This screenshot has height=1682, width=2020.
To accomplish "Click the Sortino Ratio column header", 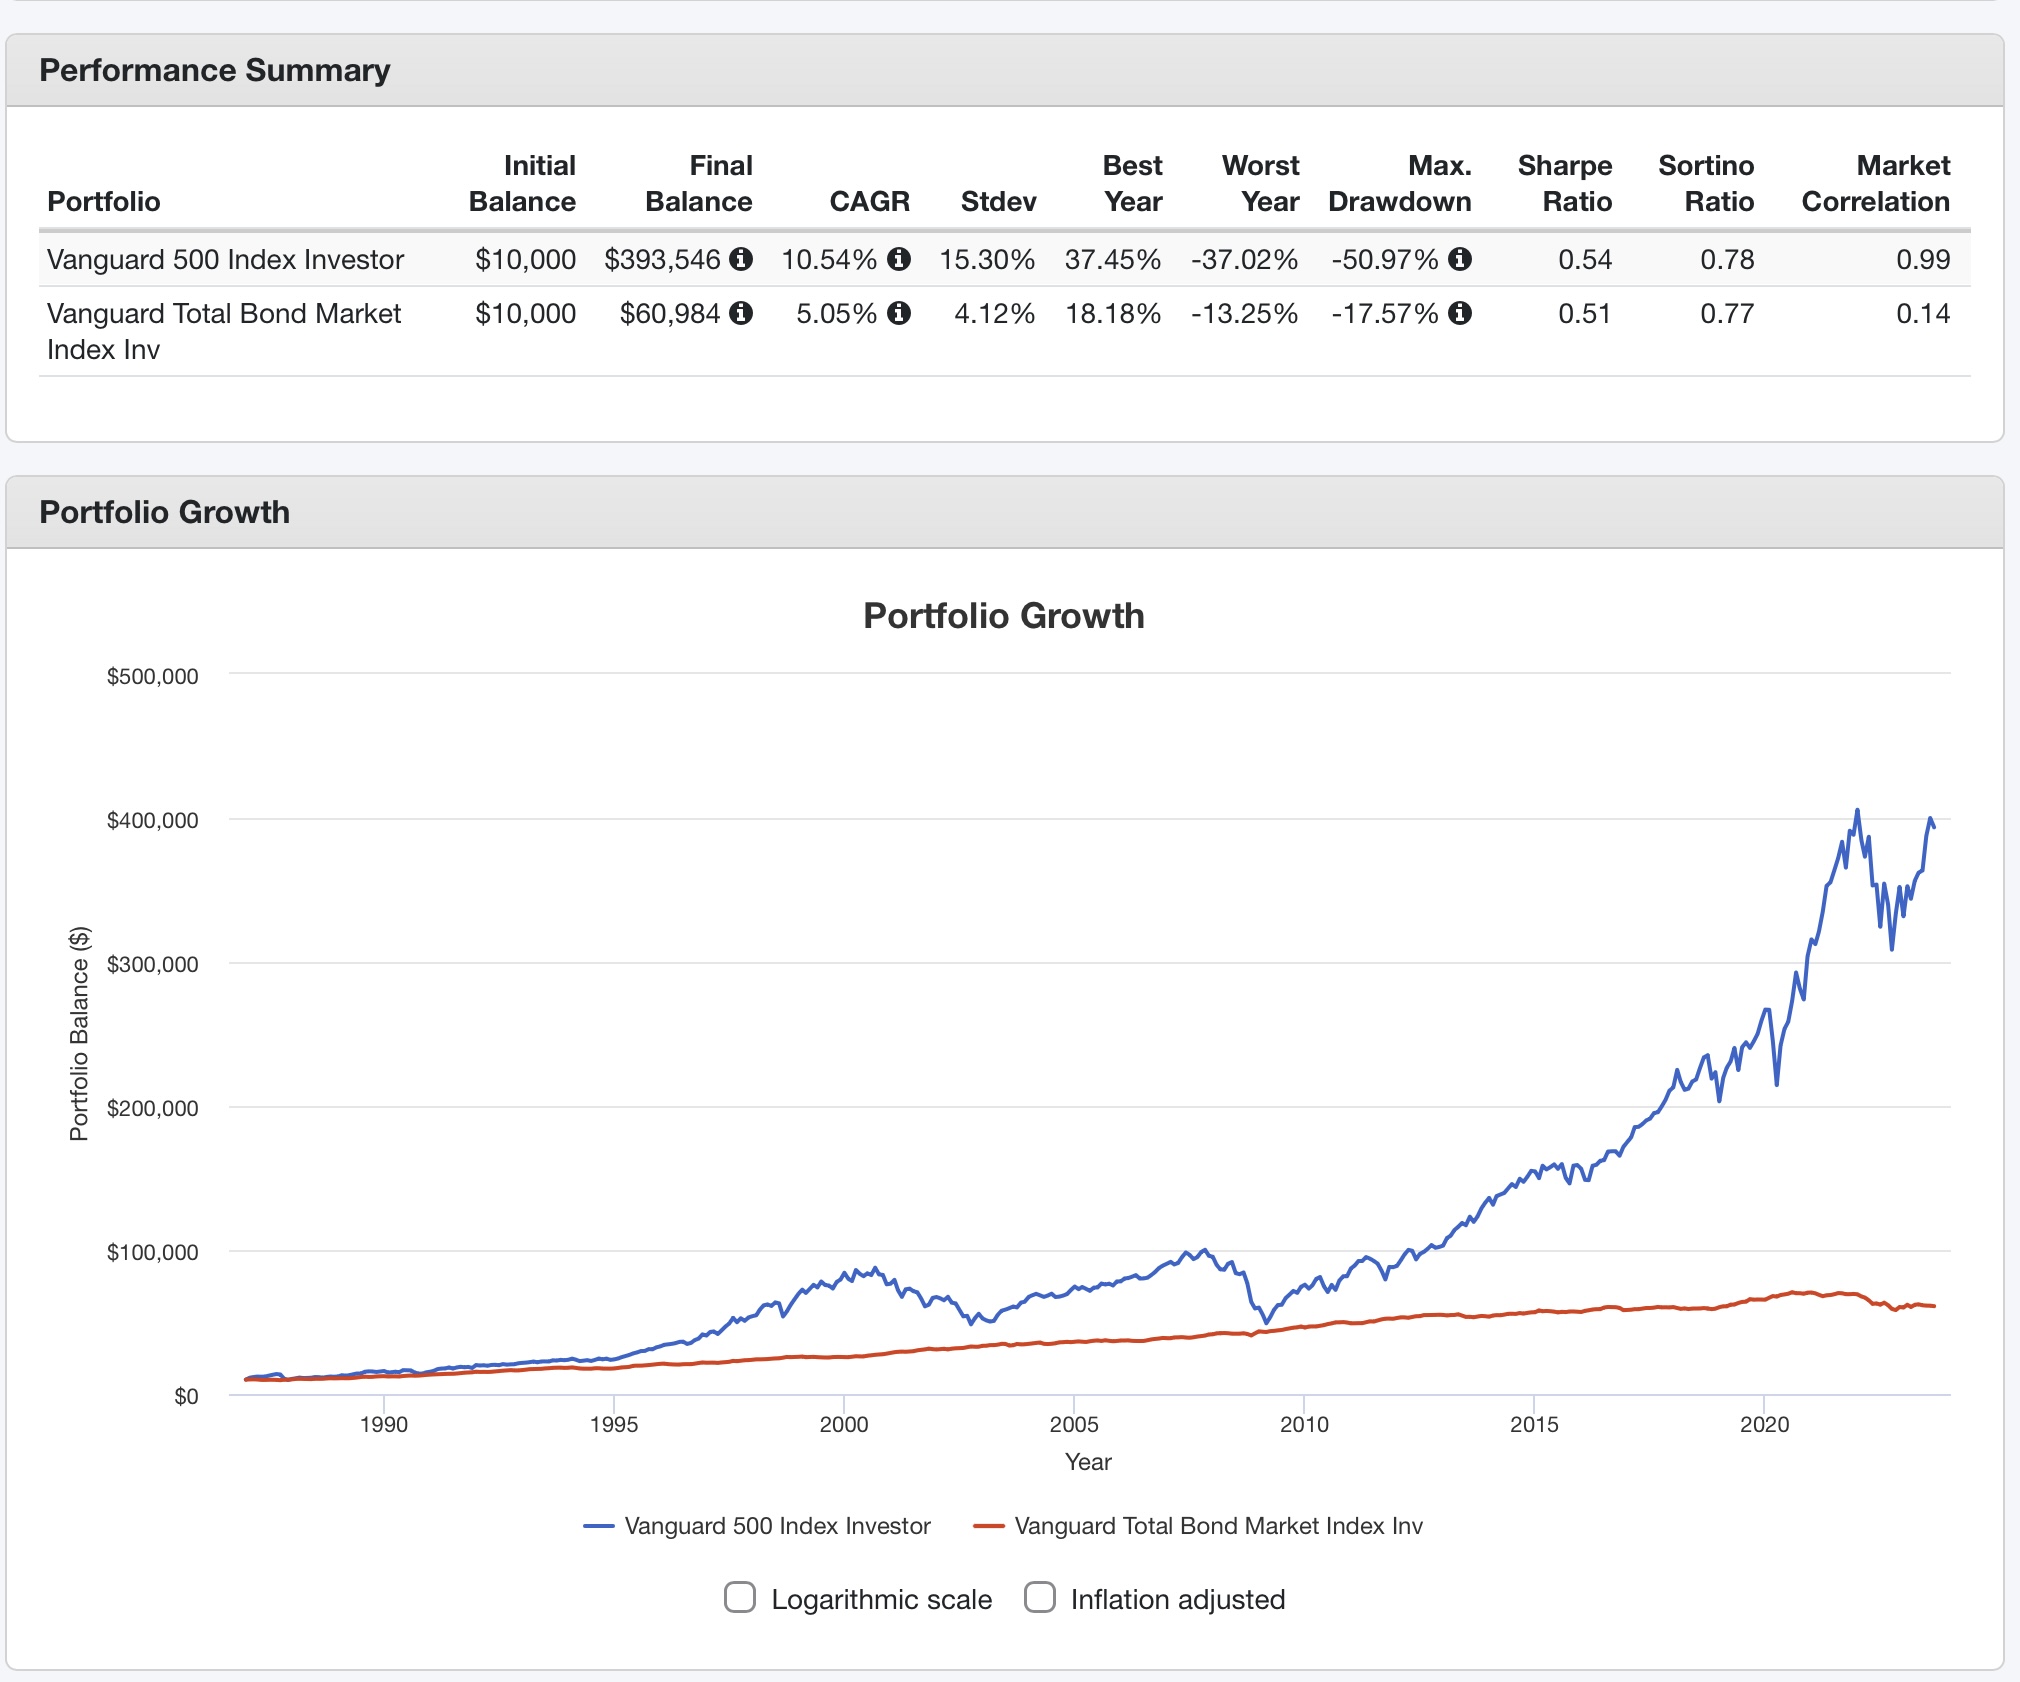I will click(x=1706, y=183).
